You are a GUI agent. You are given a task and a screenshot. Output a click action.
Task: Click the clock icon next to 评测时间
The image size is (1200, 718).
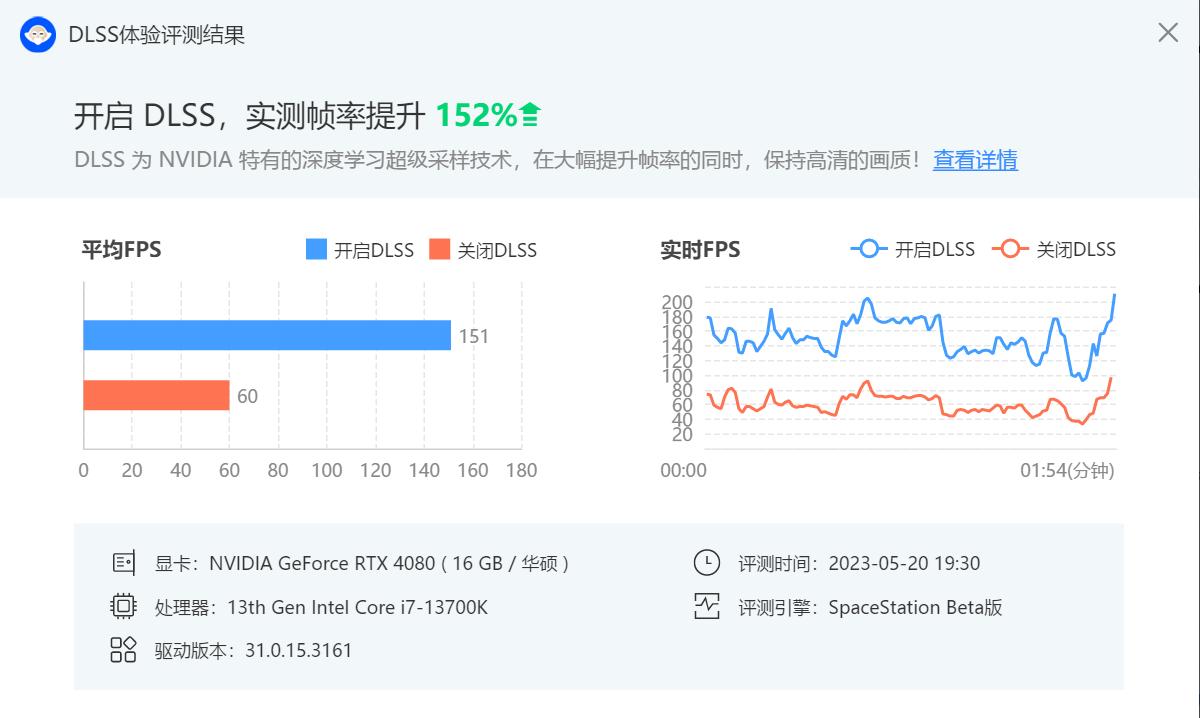pyautogui.click(x=708, y=563)
